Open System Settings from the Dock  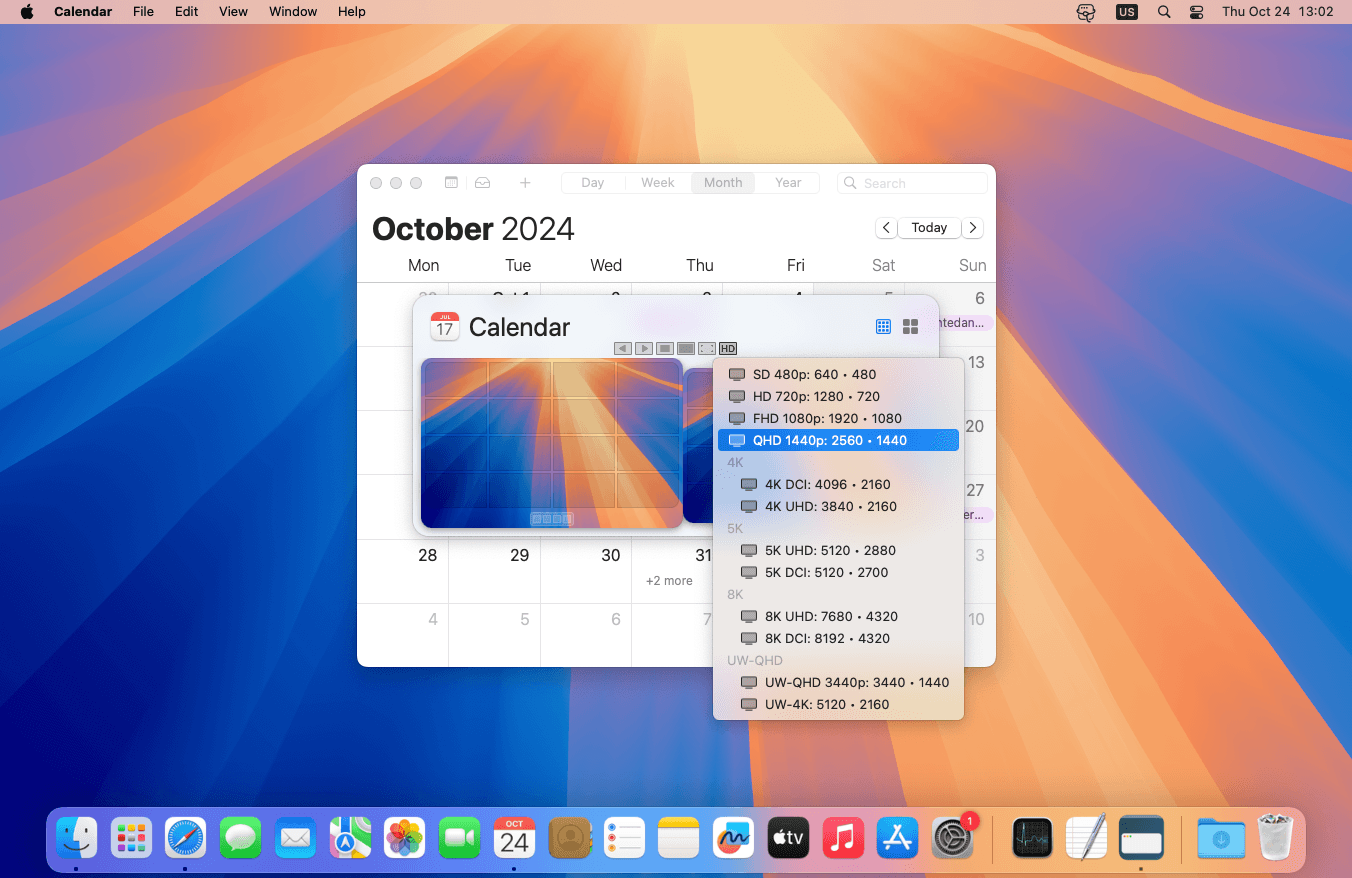tap(952, 837)
